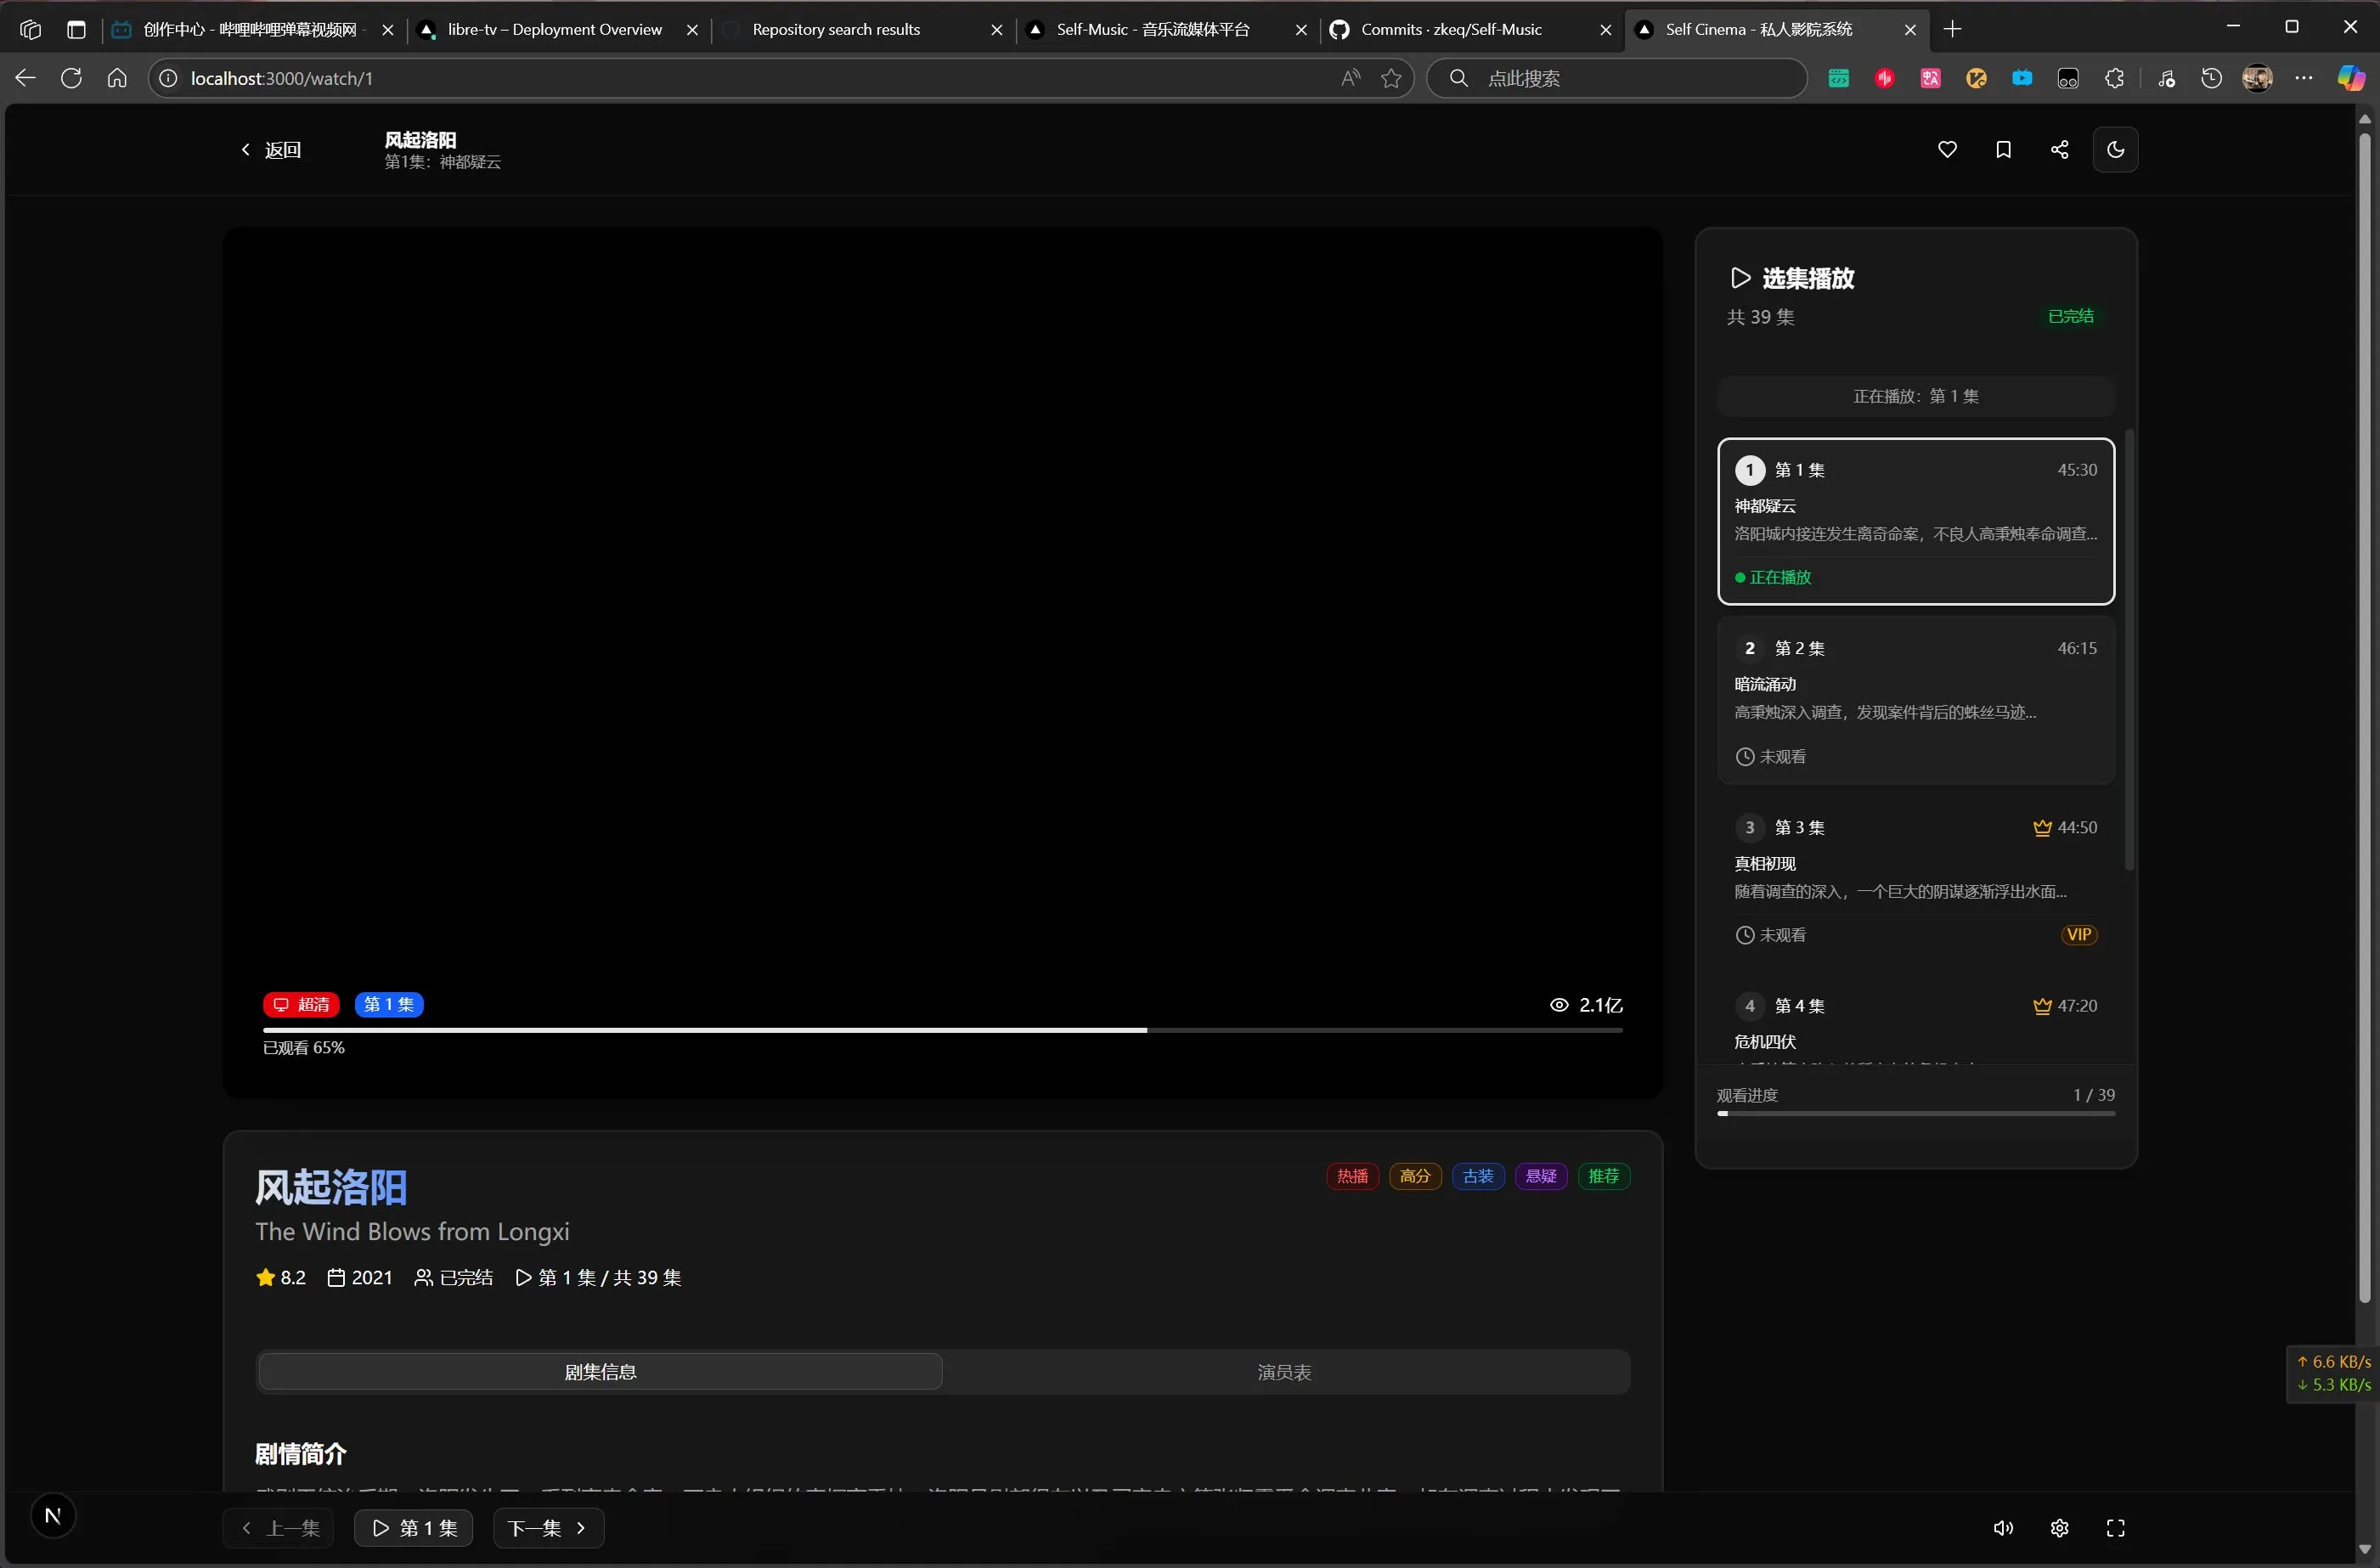
Task: Toggle dark mode moon icon
Action: pos(2115,150)
